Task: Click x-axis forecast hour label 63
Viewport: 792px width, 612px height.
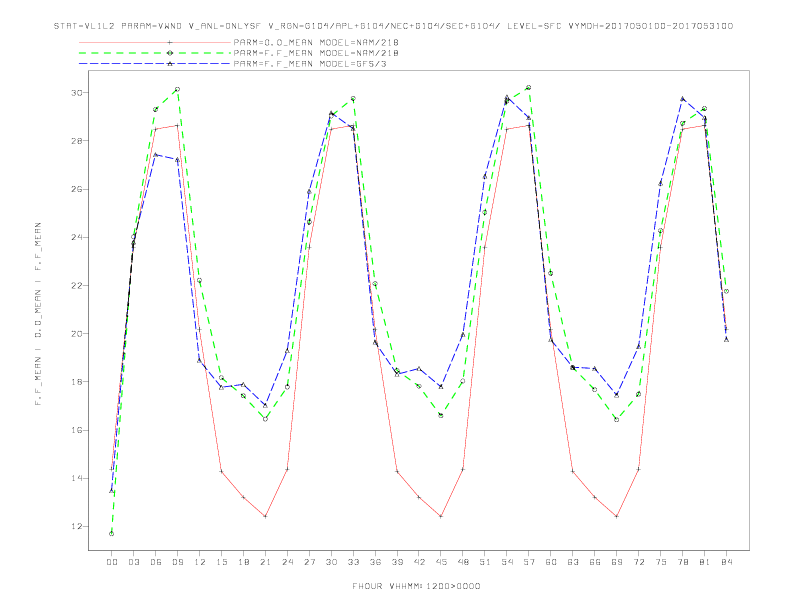Action: (573, 562)
